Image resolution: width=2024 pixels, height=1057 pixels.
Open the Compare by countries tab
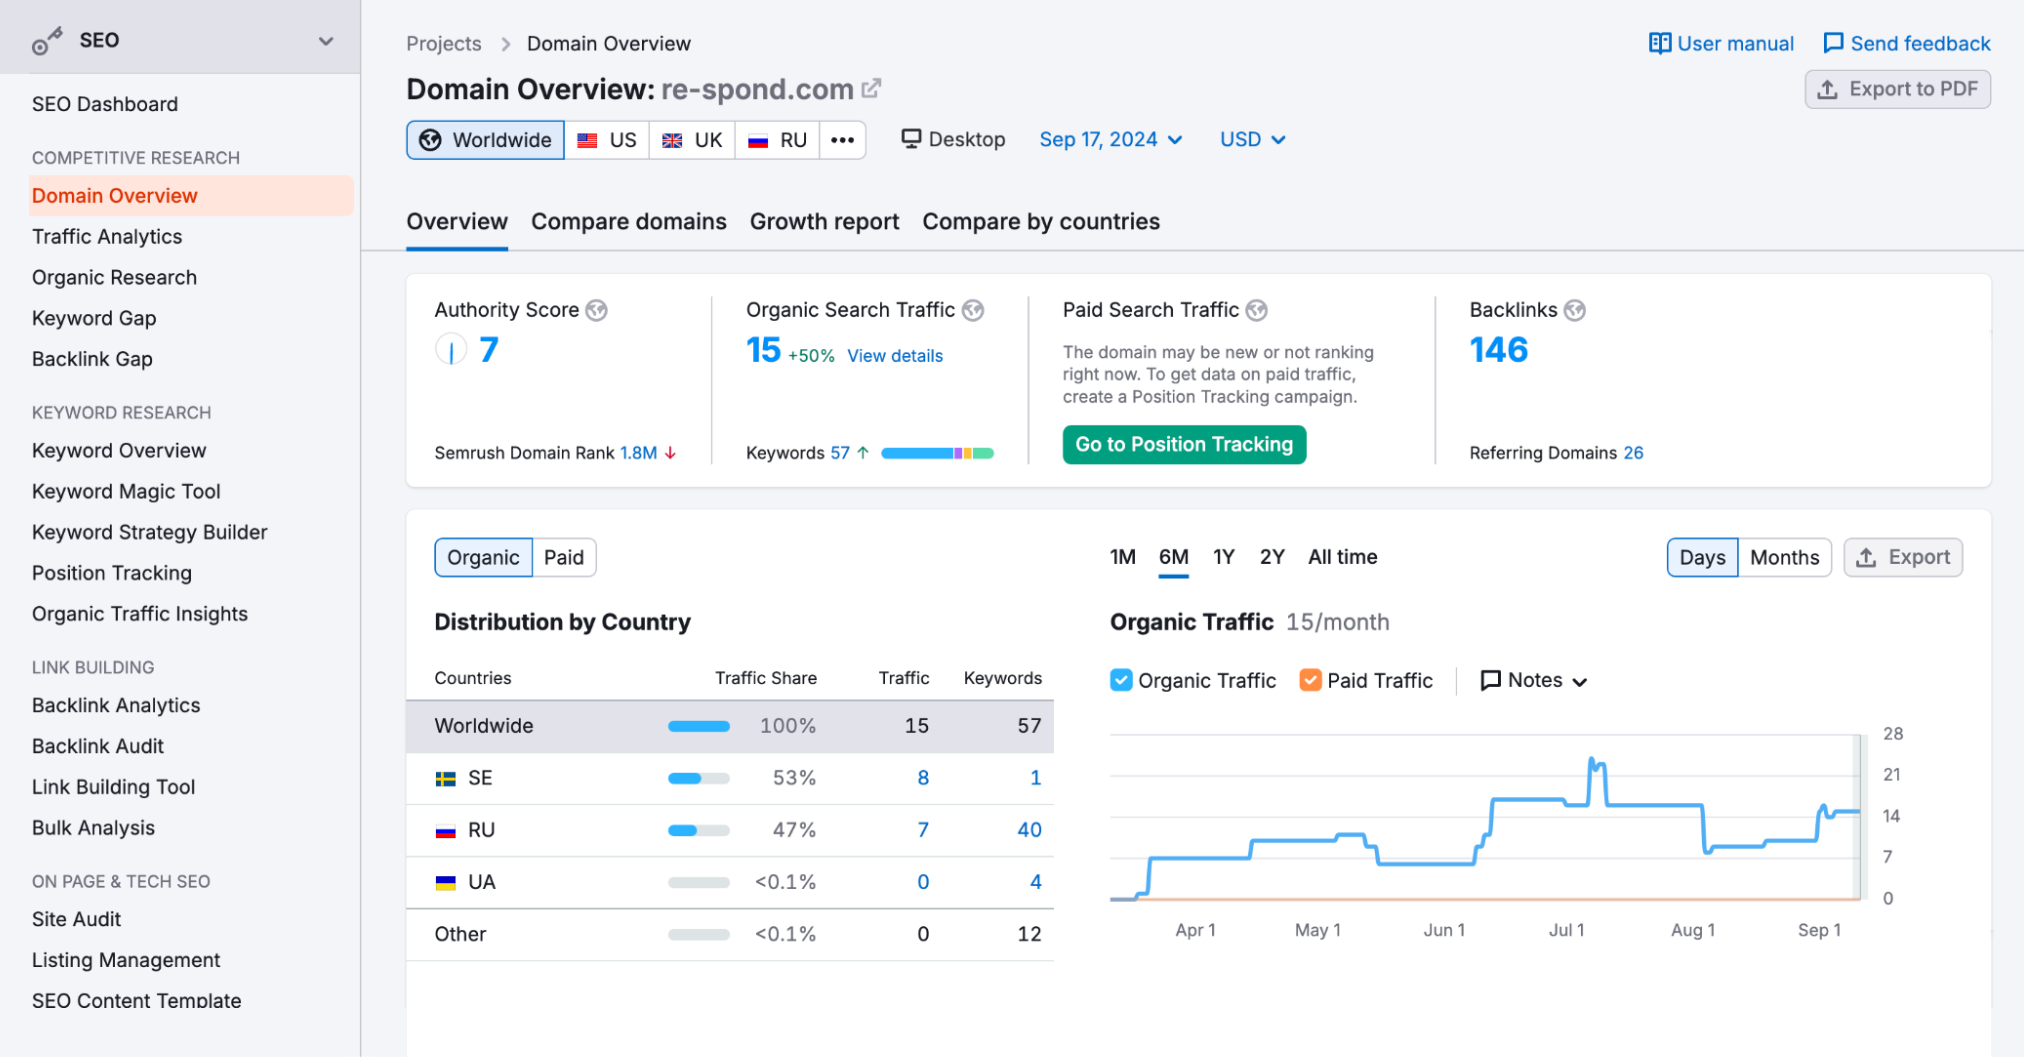pyautogui.click(x=1041, y=222)
